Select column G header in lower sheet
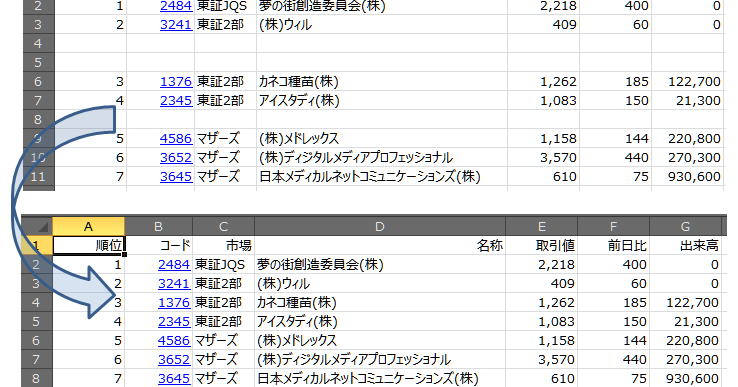Screen dimensions: 738x387 685,226
